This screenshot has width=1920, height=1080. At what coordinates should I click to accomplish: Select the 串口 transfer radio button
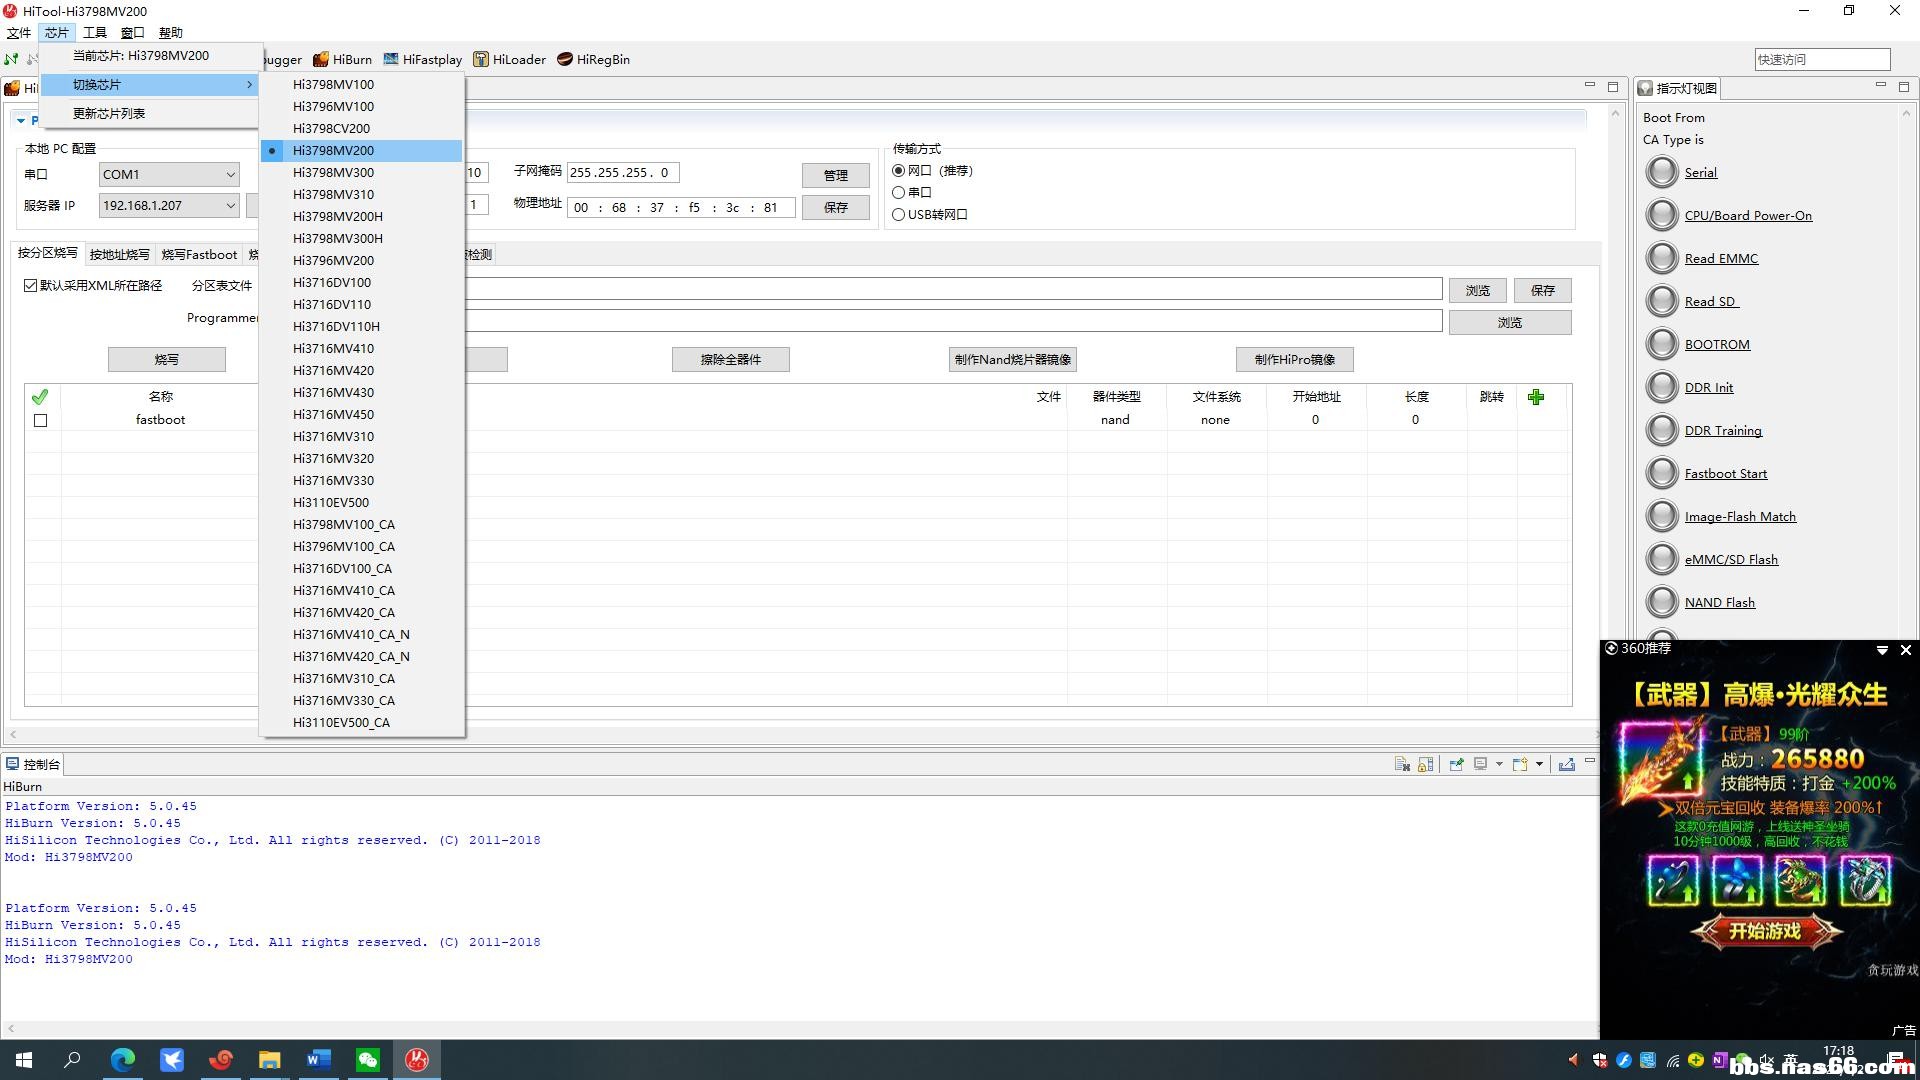(898, 192)
